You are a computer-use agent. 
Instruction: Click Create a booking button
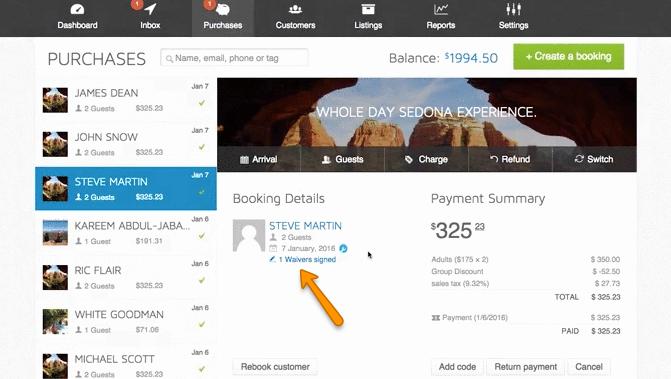pos(568,56)
